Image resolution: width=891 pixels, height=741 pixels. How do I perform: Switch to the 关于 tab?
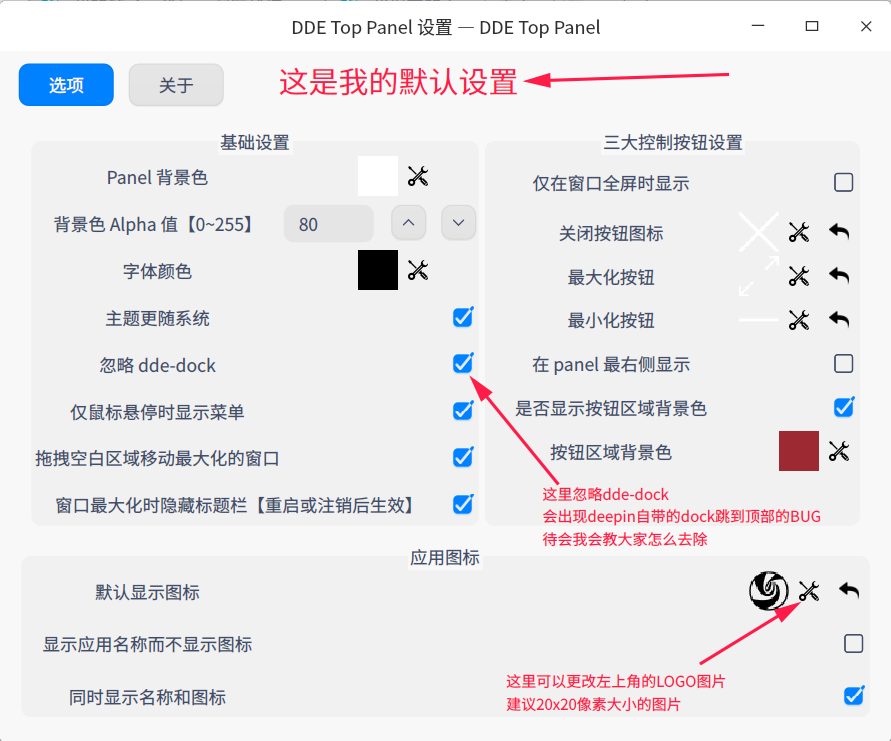point(176,85)
